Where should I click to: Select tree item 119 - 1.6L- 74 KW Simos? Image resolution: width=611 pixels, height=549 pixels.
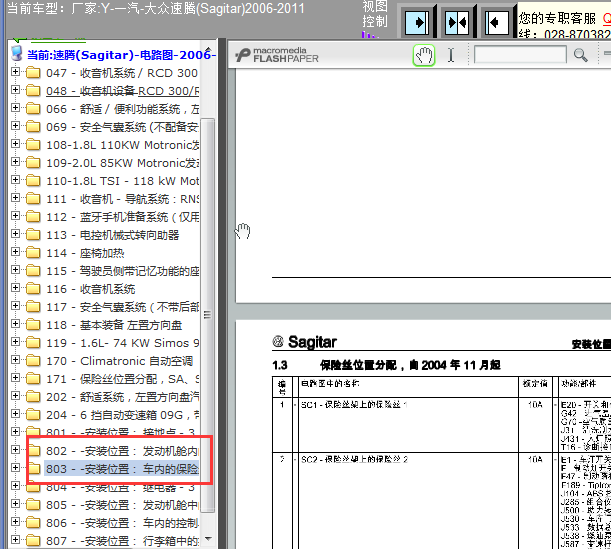[122, 343]
